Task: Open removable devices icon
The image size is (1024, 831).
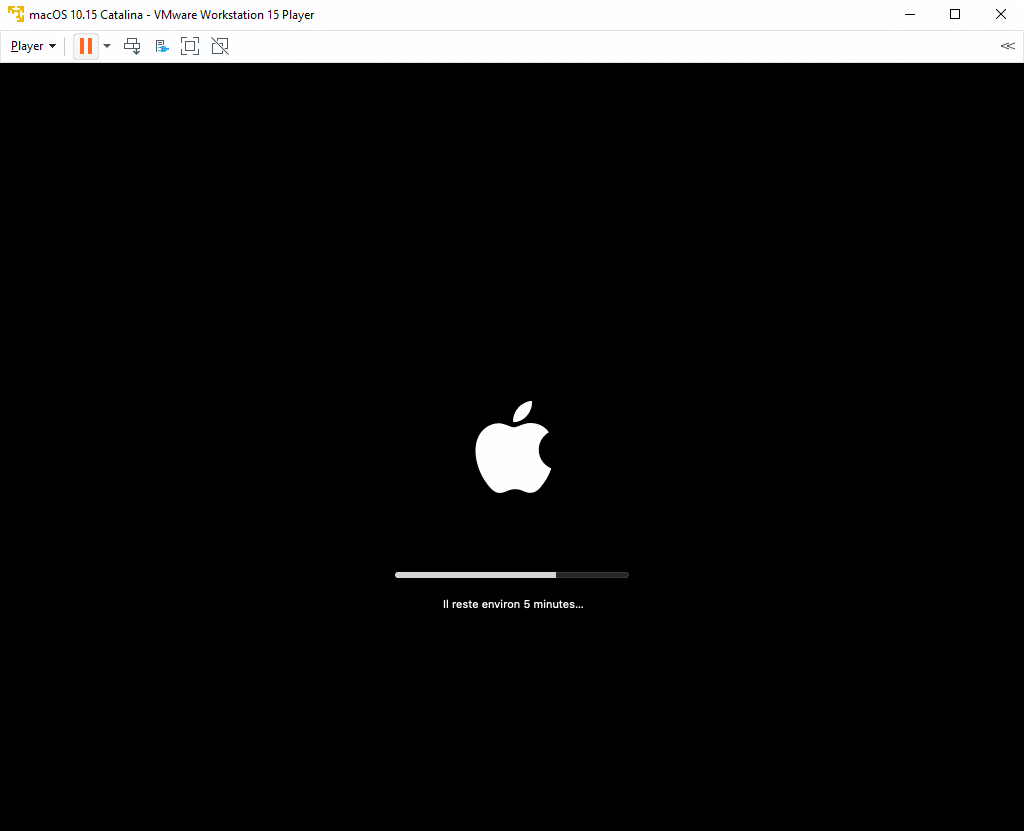Action: 161,46
